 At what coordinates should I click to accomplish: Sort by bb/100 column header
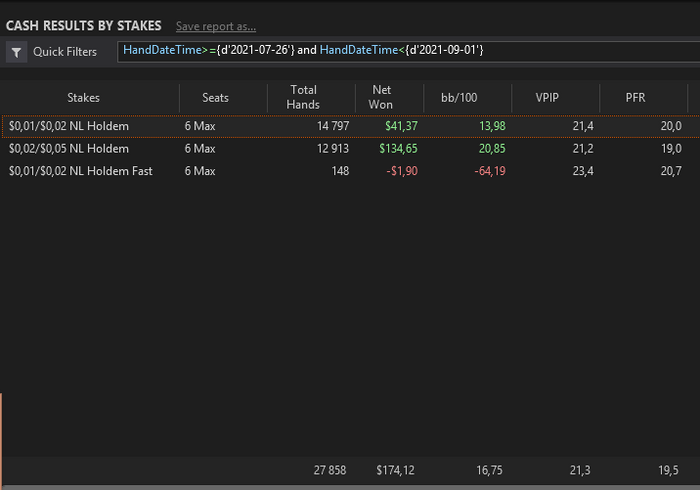(x=459, y=98)
